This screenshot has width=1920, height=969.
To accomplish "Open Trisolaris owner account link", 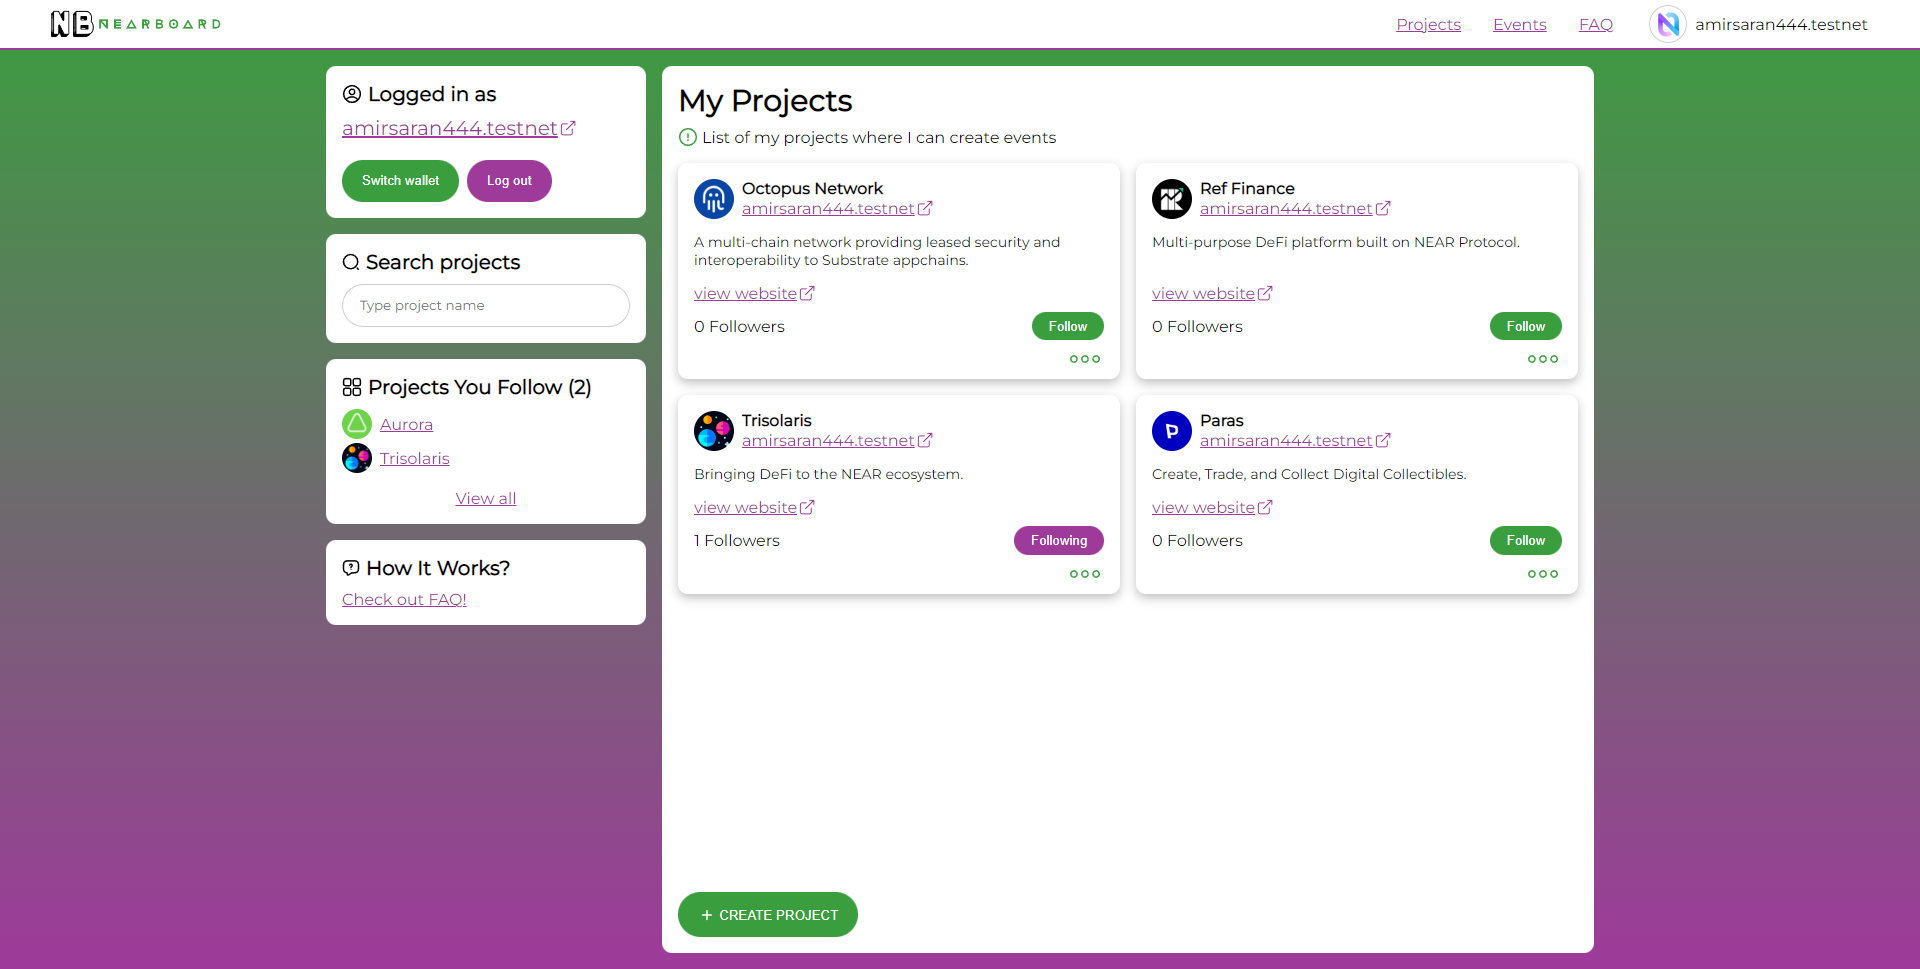I will 837,440.
